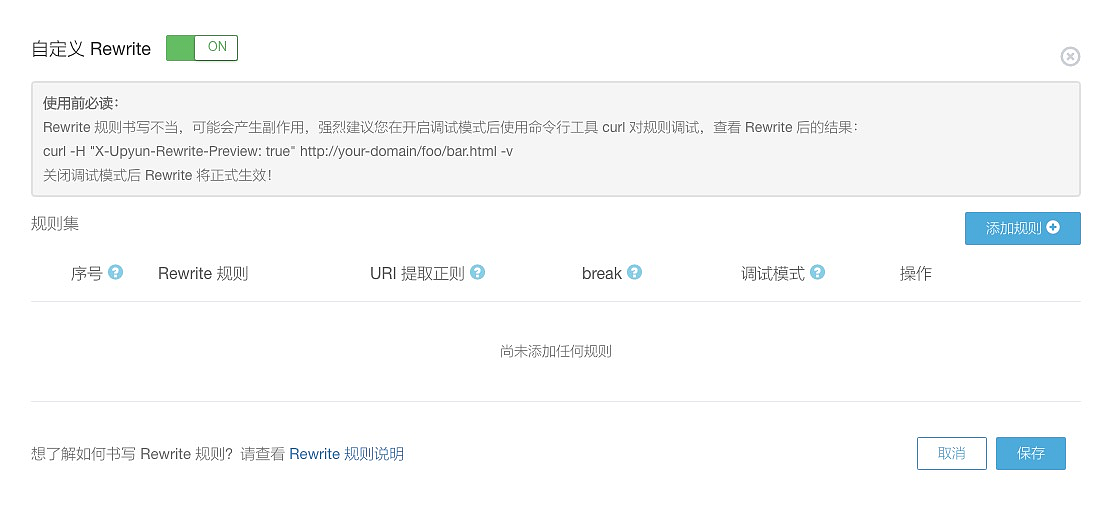
Task: Close the Rewrite dialog with the X icon
Action: point(1070,57)
